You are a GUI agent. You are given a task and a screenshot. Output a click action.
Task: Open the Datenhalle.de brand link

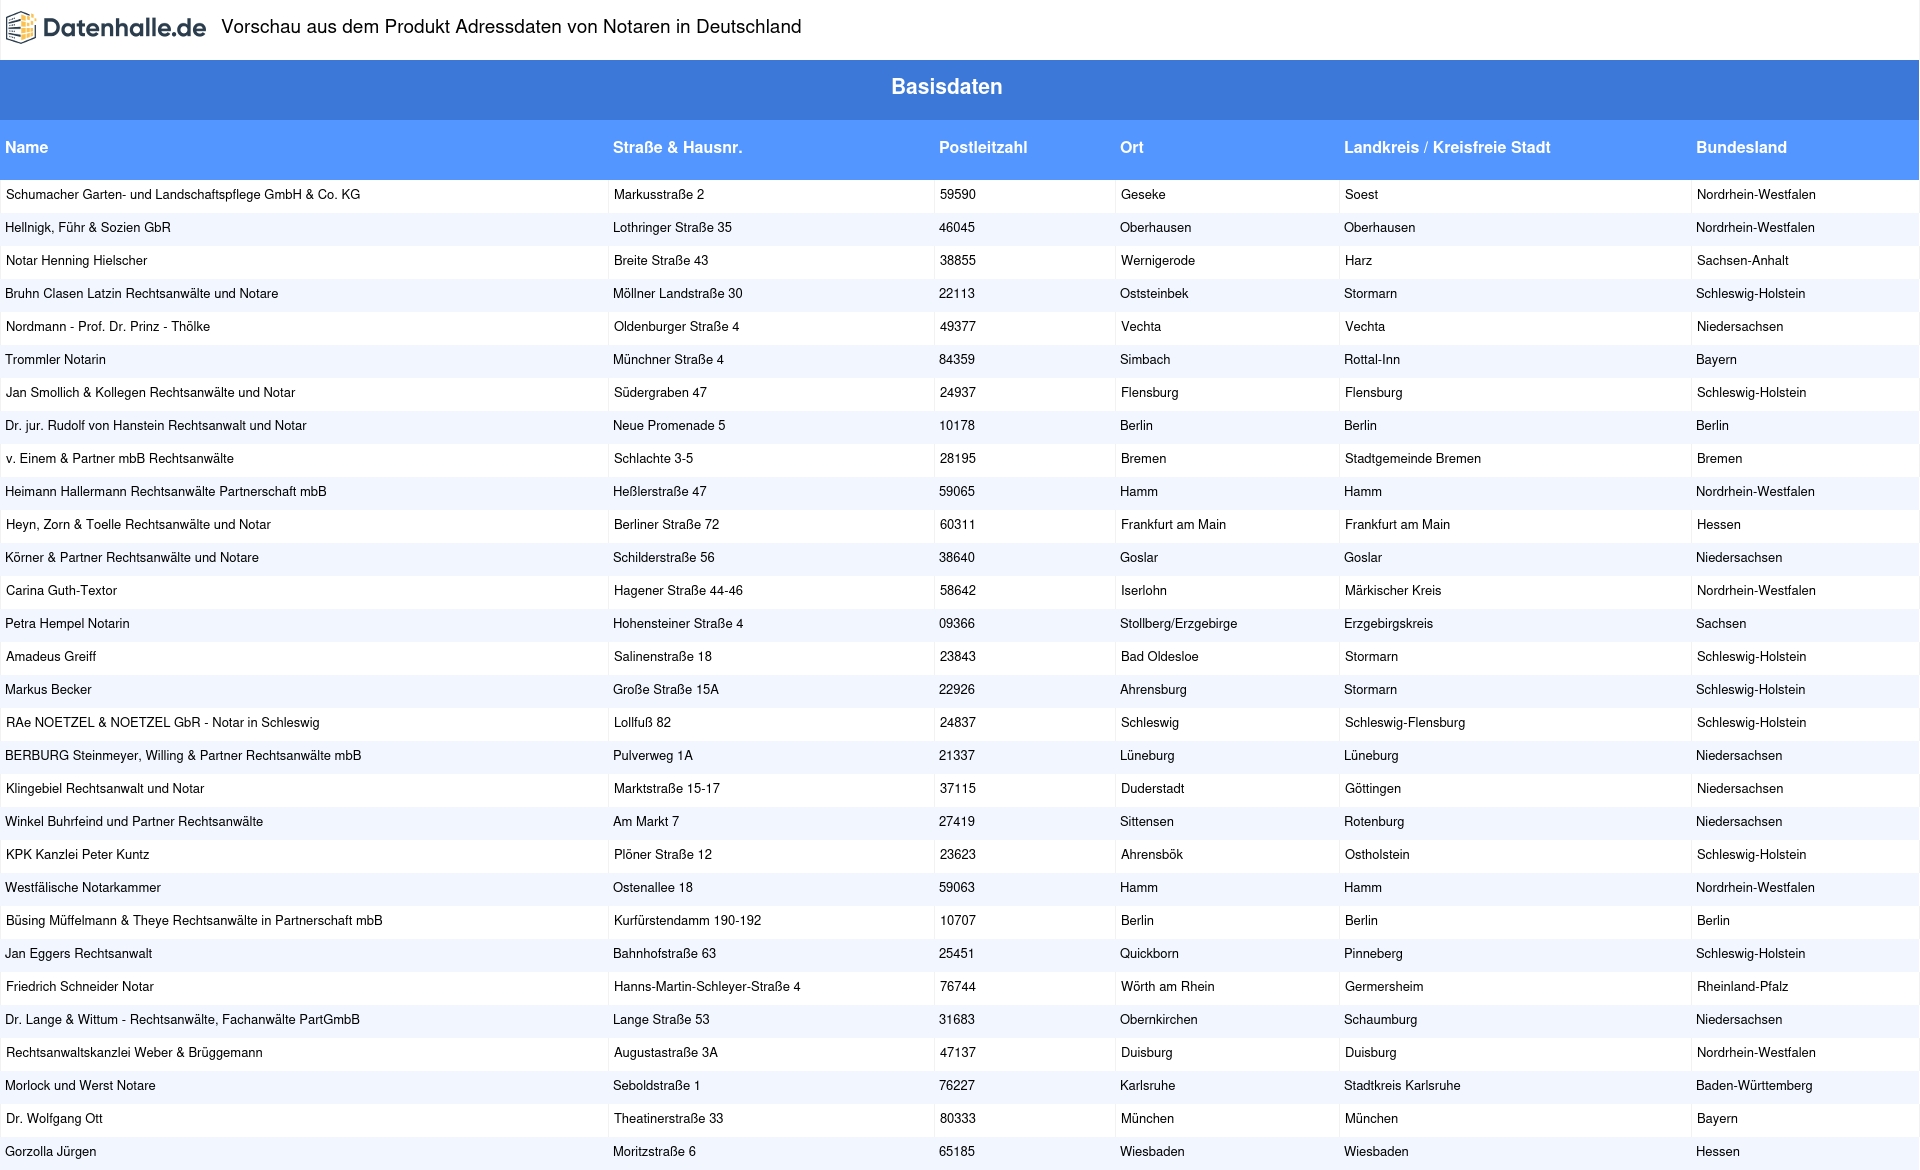(106, 28)
